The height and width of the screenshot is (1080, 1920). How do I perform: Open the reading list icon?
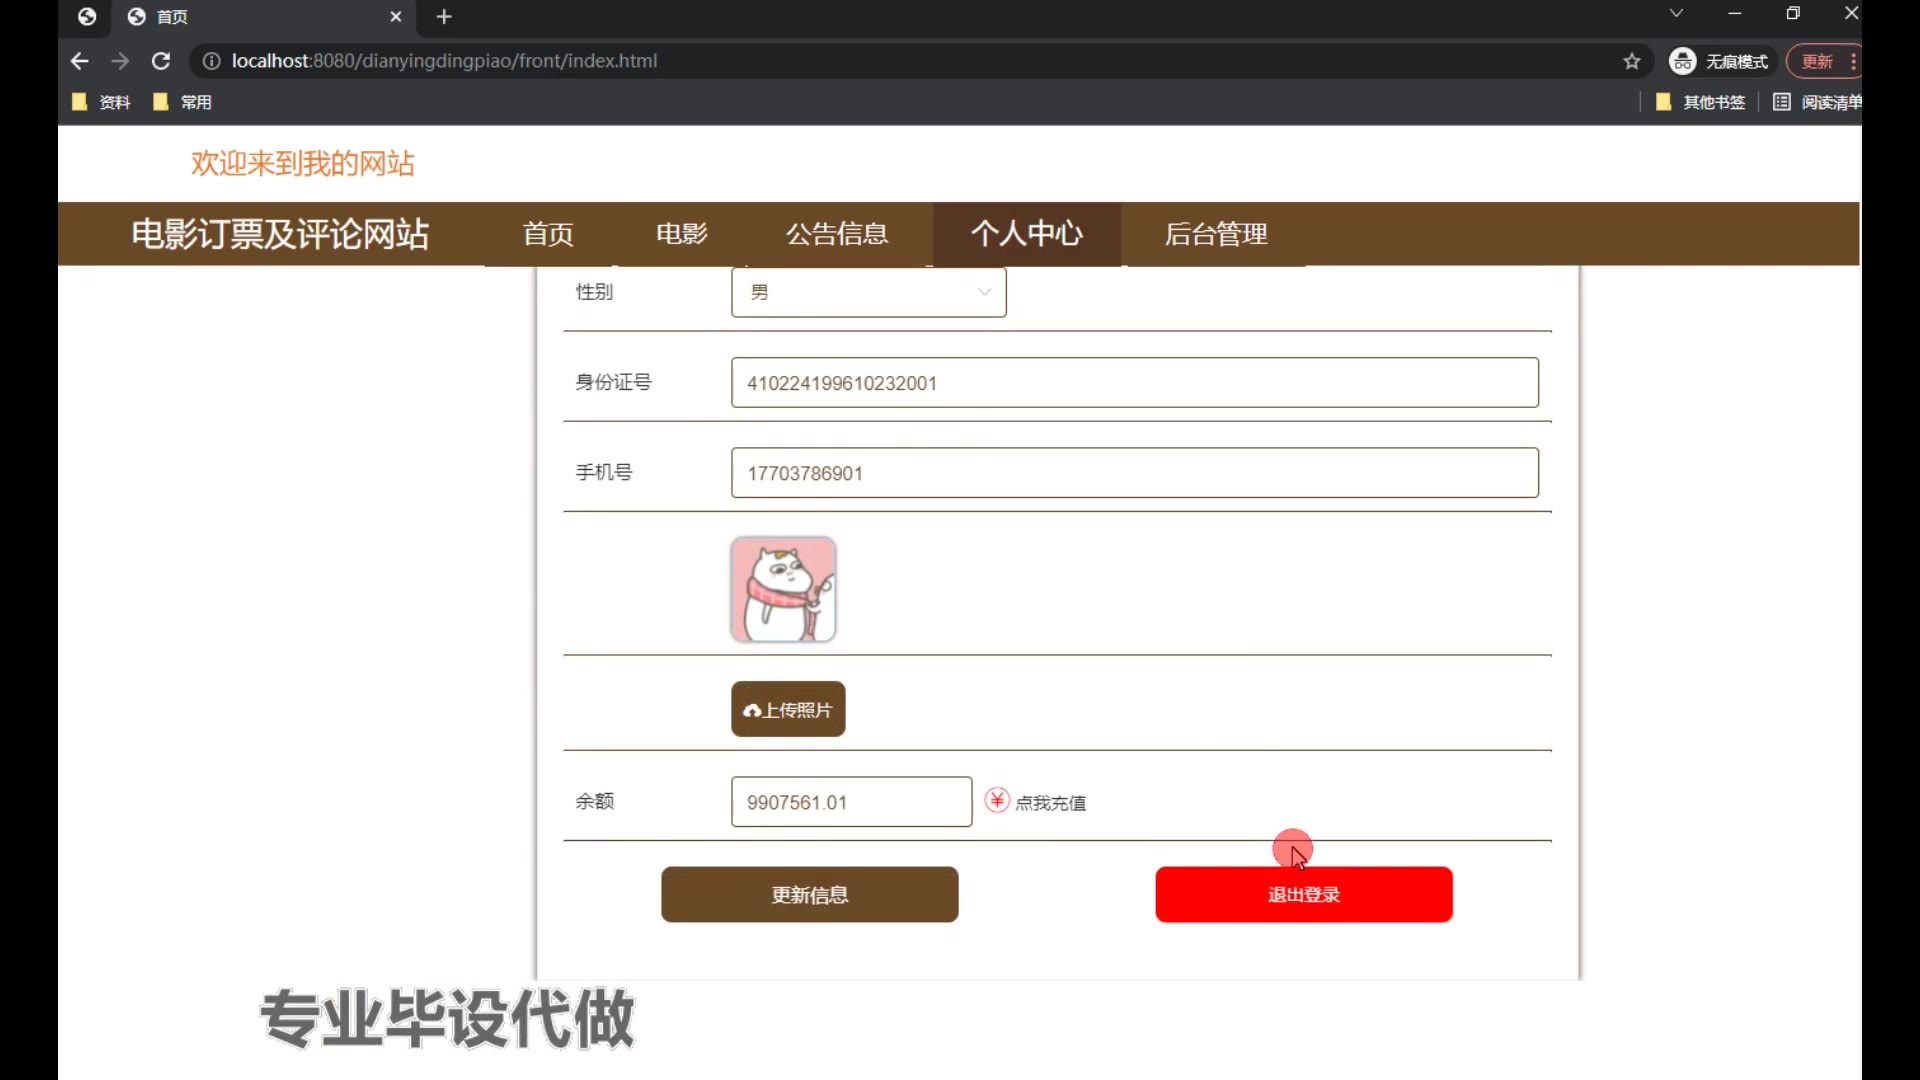1782,102
